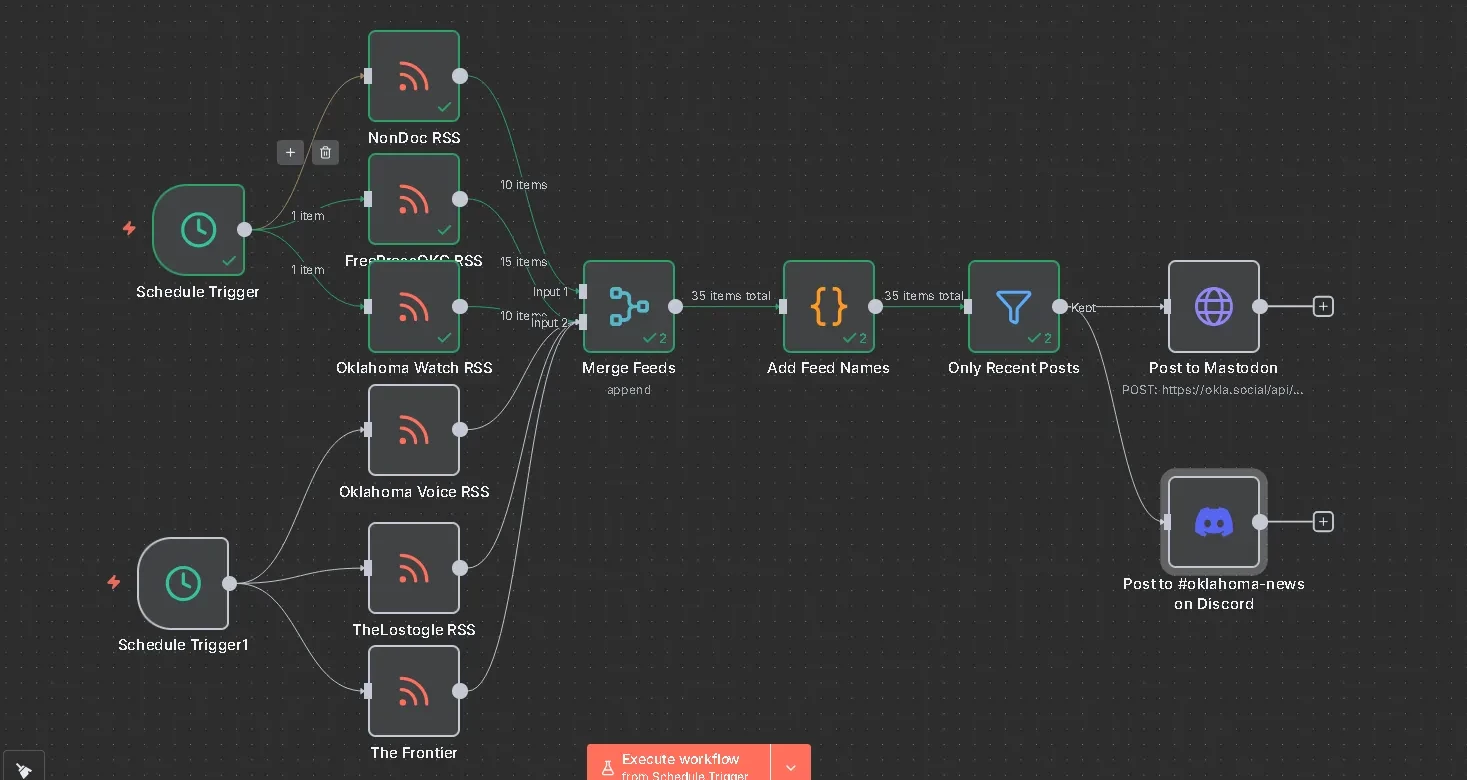The image size is (1467, 780).
Task: Click the plus button on the connection
Action: point(290,152)
